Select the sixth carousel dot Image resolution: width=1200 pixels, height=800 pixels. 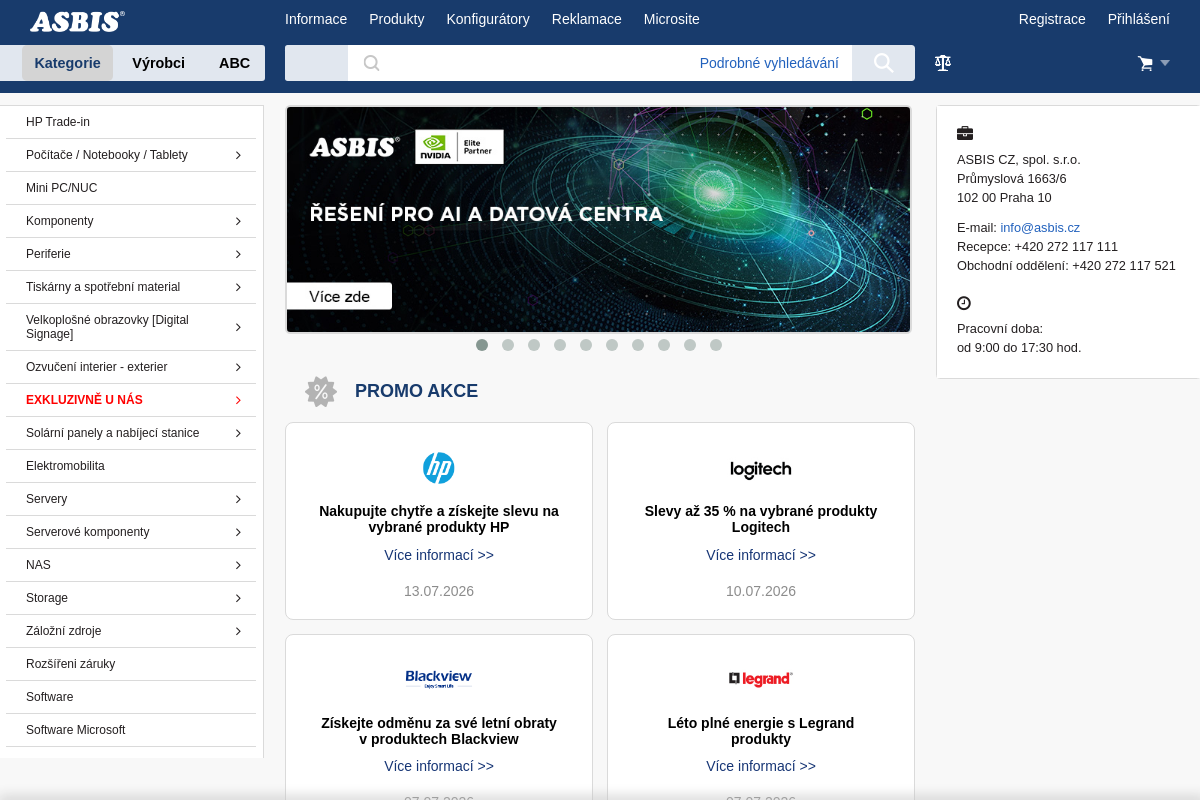[612, 345]
